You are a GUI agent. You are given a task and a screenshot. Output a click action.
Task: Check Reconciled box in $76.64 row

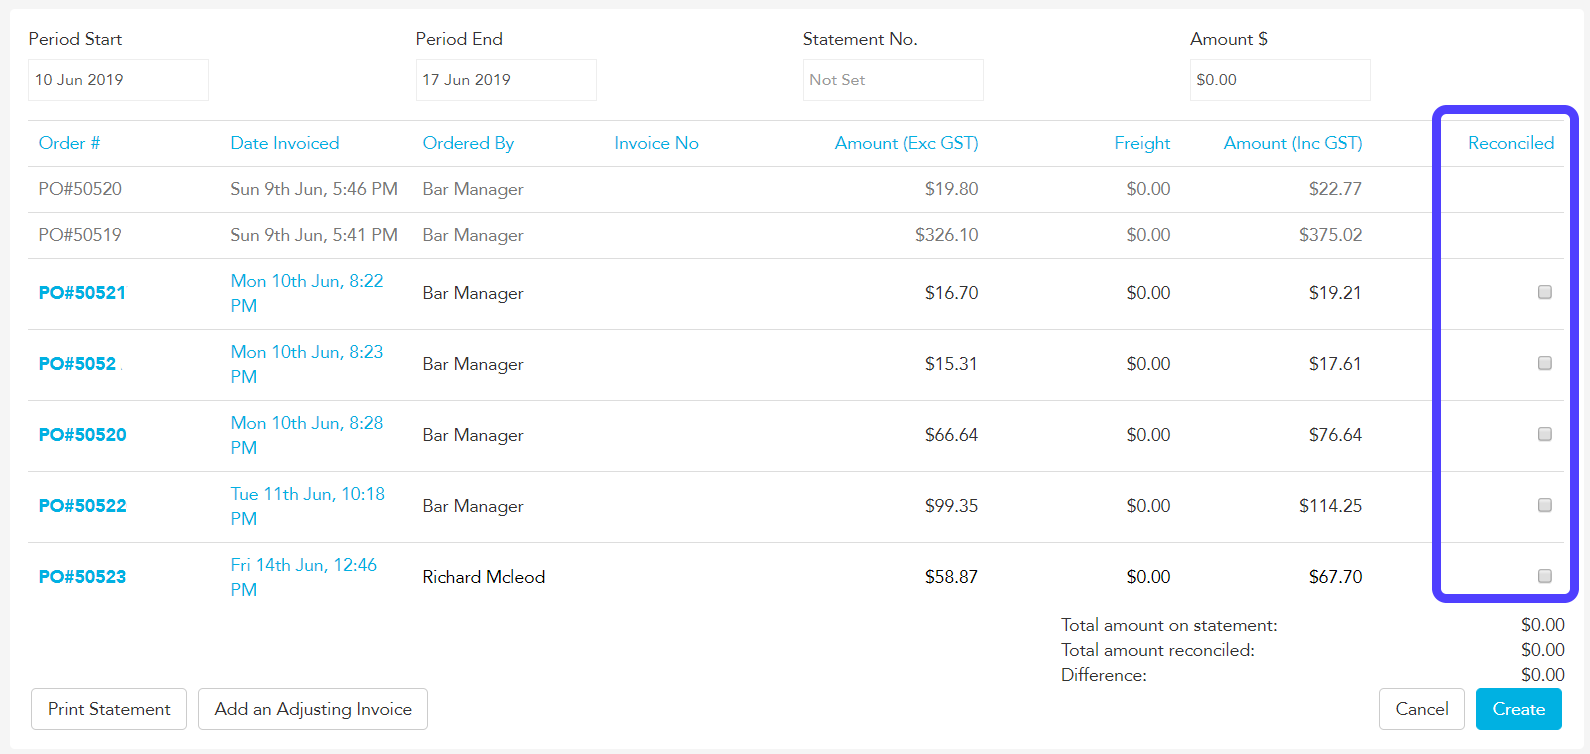click(1544, 434)
